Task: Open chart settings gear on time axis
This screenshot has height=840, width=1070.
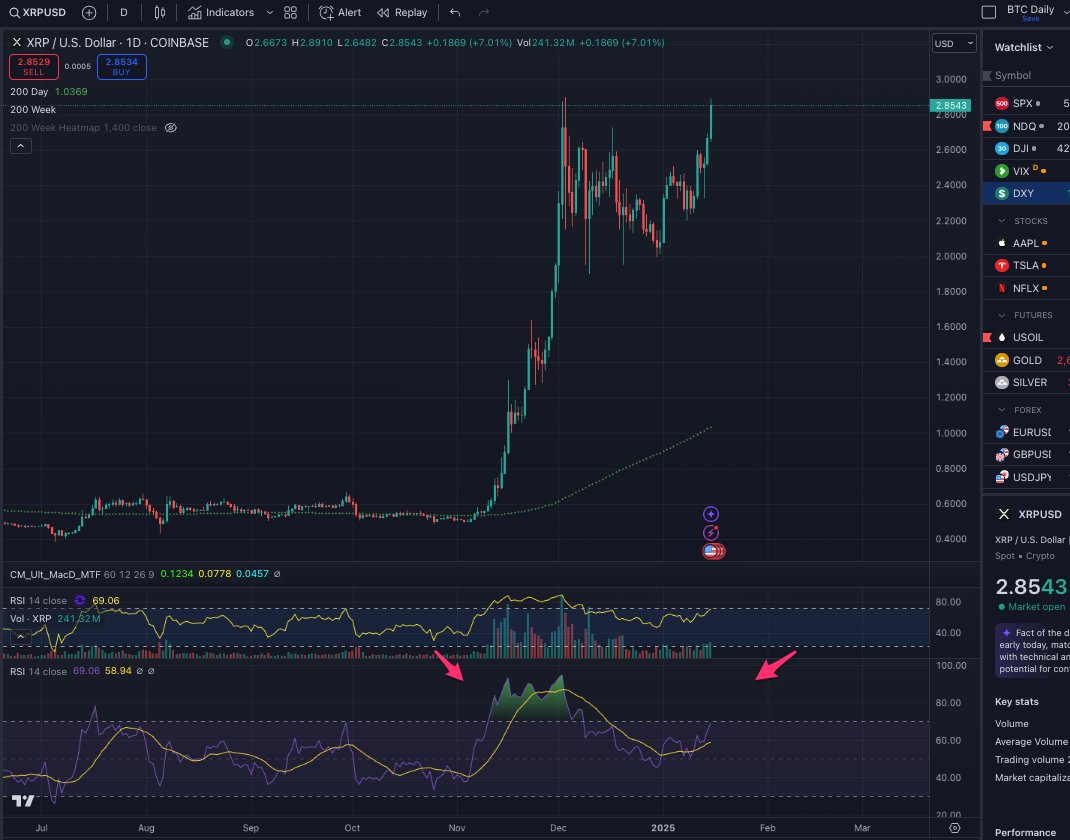Action: 955,828
